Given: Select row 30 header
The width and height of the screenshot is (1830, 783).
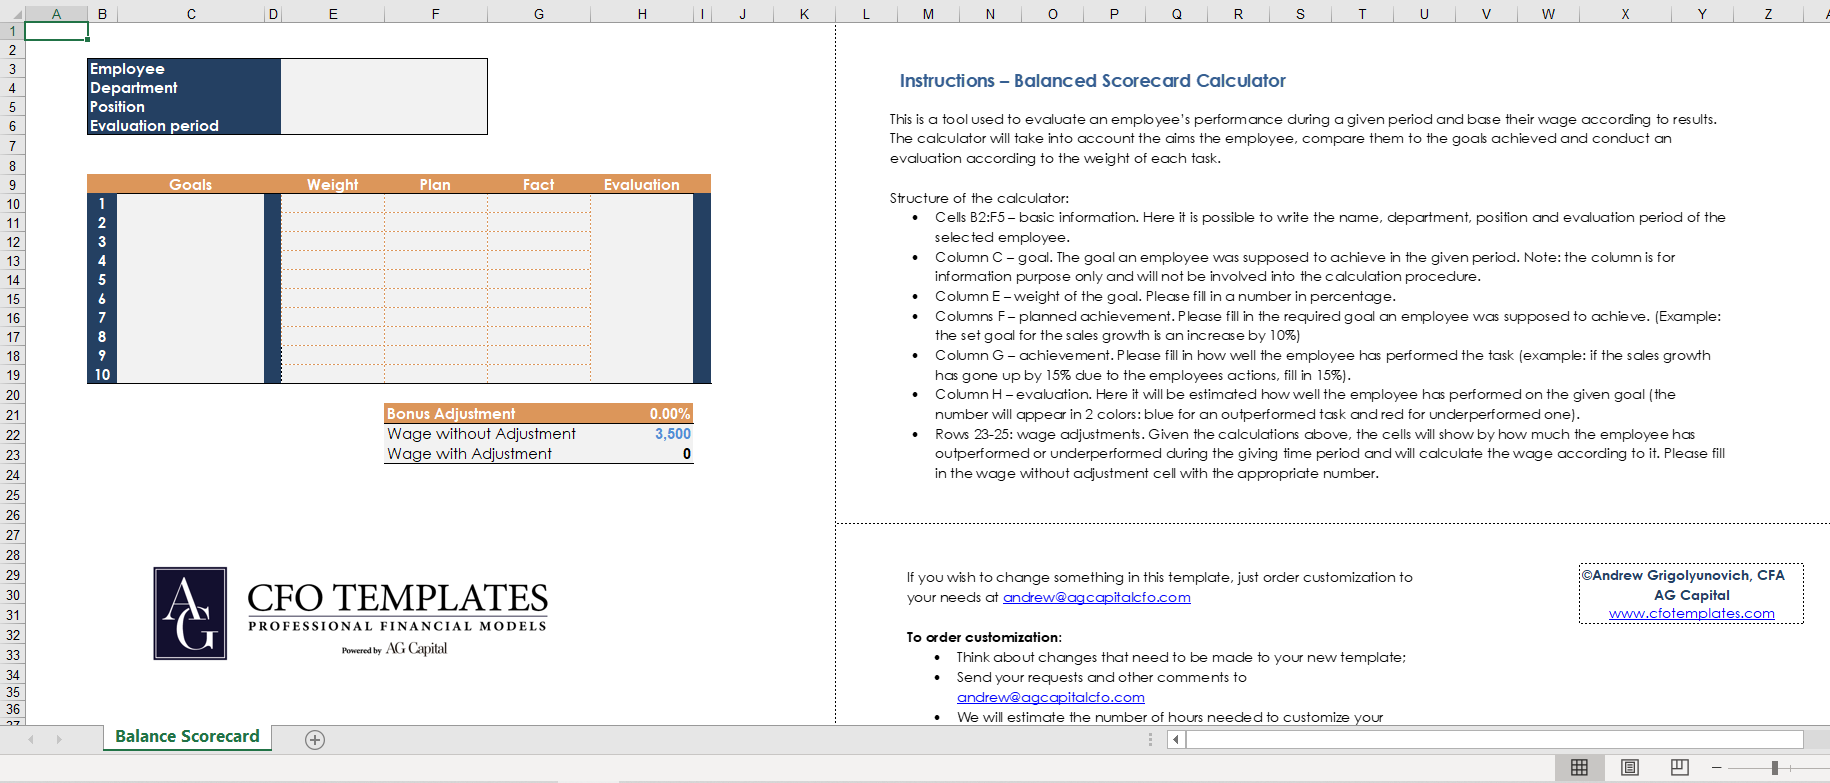Looking at the screenshot, I should point(12,595).
